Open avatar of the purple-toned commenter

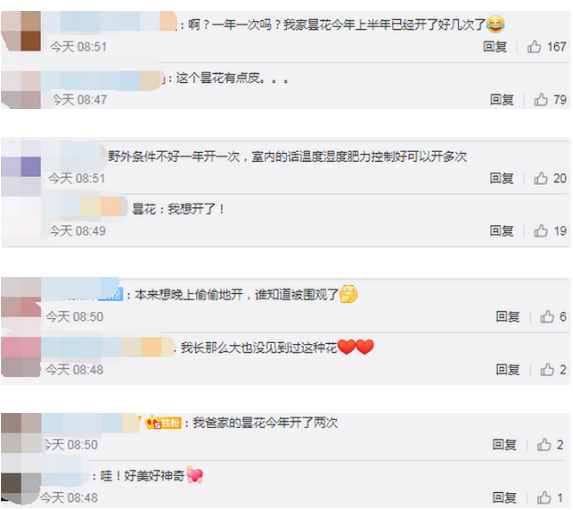tap(21, 167)
